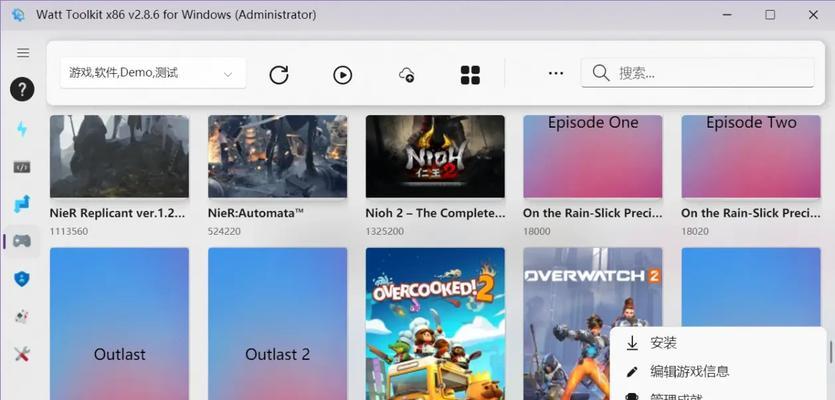
Task: Select the Episode One placeholder cover
Action: 593,157
